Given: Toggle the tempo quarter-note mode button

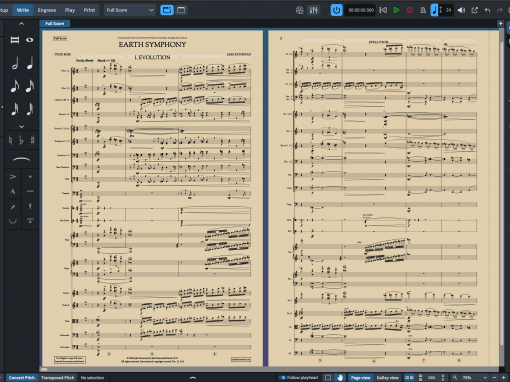Looking at the screenshot, I should tap(434, 10).
